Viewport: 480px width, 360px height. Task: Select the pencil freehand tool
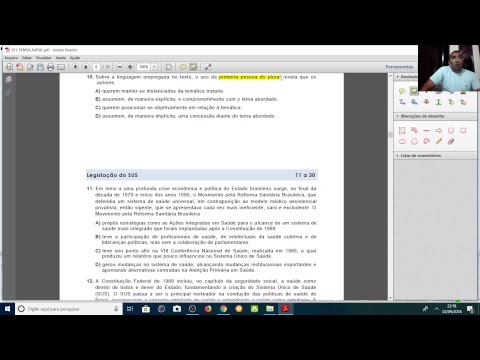pos(439,141)
